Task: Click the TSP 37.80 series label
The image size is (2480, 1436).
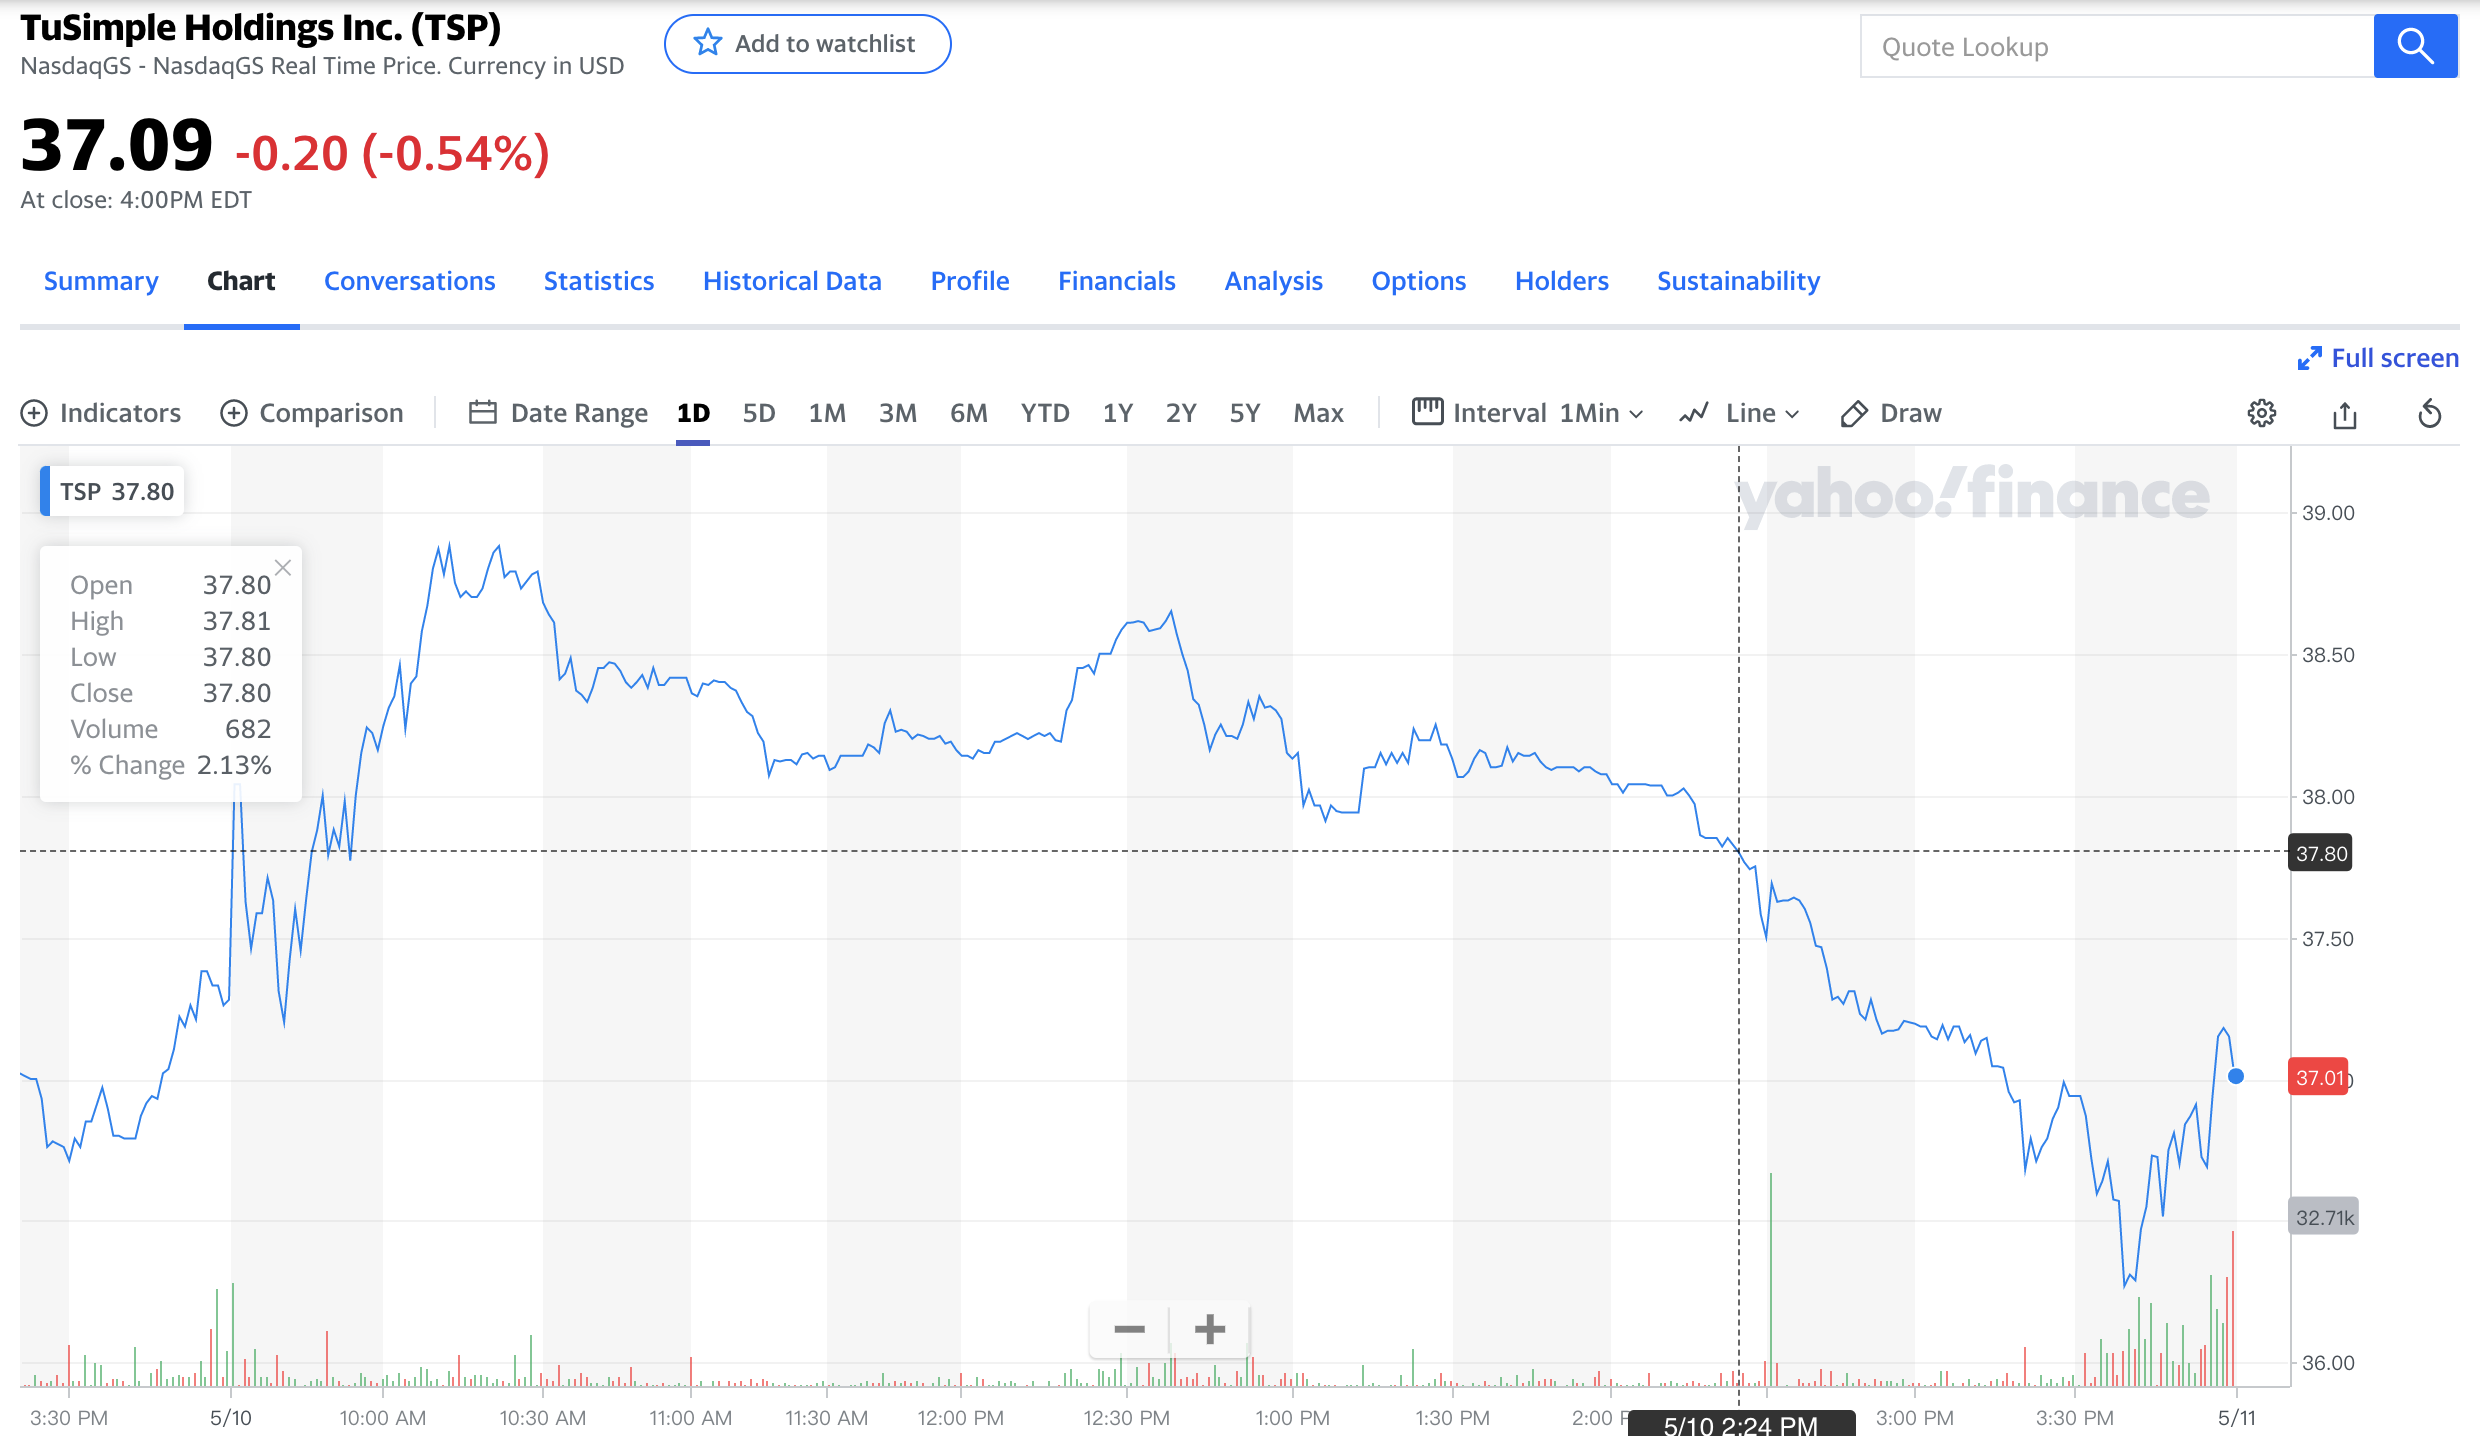Action: click(x=113, y=491)
